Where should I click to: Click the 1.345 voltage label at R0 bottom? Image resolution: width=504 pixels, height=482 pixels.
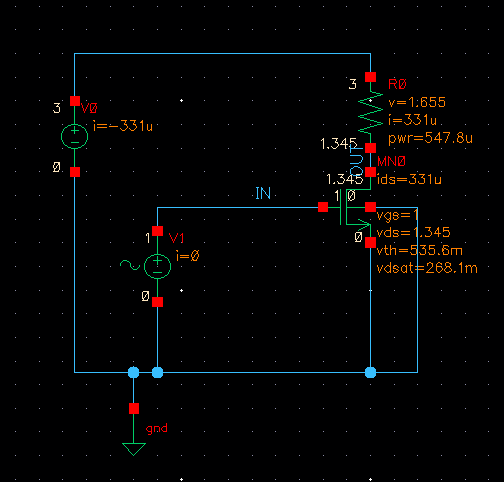point(339,144)
